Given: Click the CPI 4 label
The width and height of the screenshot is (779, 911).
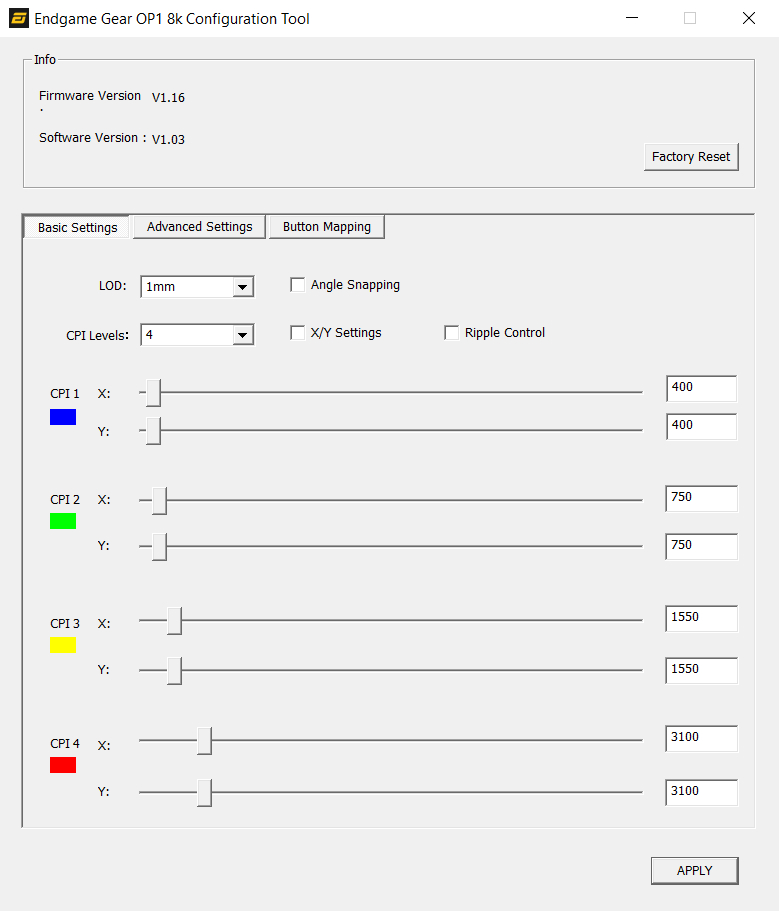Looking at the screenshot, I should [x=64, y=744].
